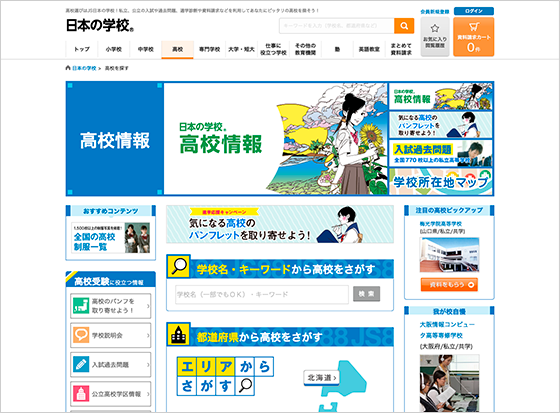Image resolution: width=560 pixels, height=413 pixels.
Task: Click the magnifier in エリアからさがす tiles
Action: (245, 386)
